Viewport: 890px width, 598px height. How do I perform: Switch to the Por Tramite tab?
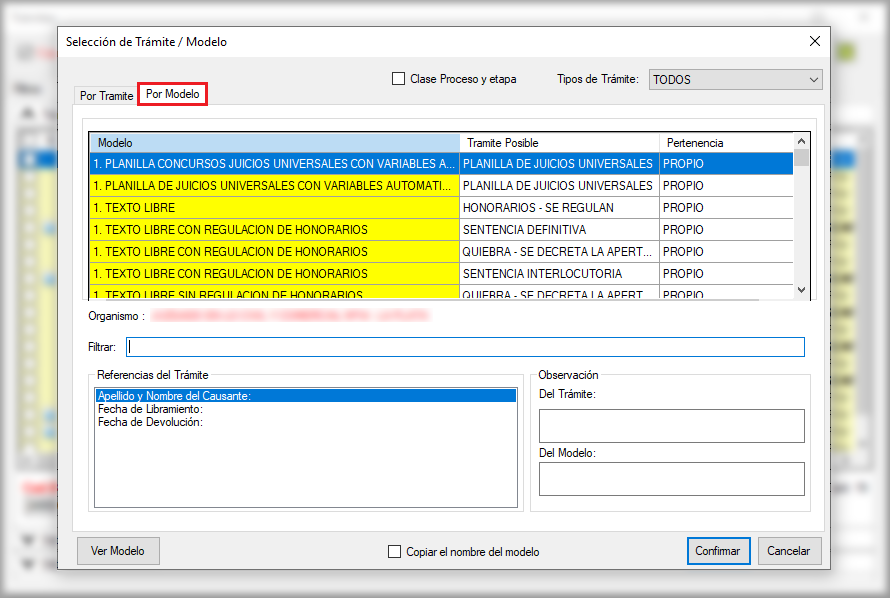click(106, 96)
